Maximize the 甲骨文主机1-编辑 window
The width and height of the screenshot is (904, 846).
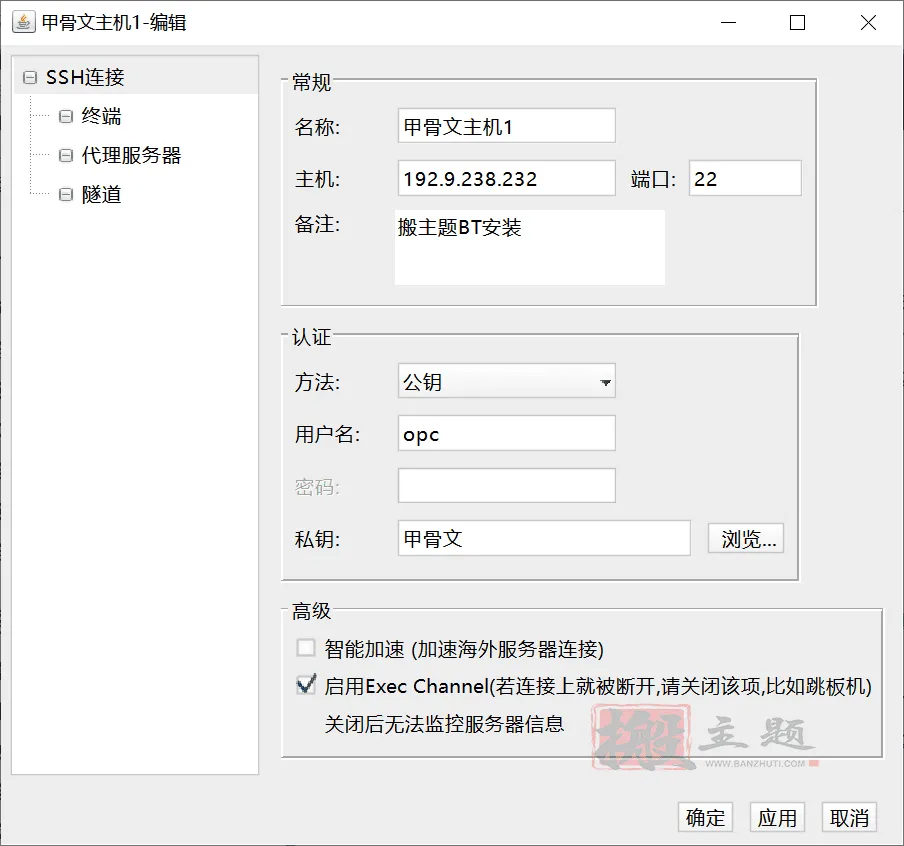(x=797, y=22)
